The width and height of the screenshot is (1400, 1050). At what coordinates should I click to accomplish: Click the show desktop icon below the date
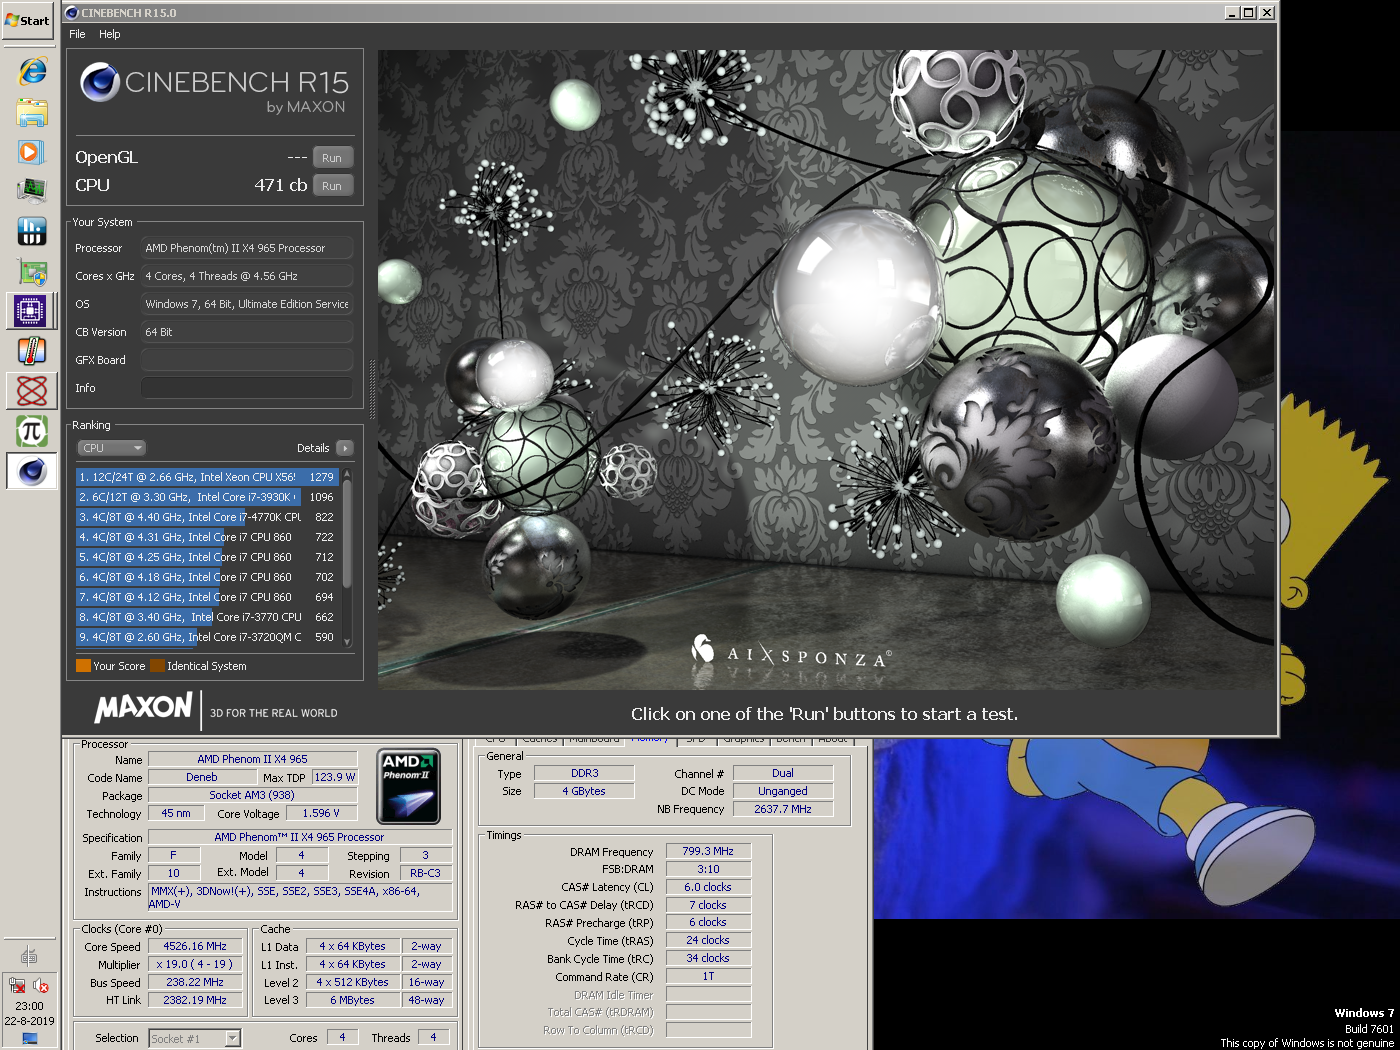(29, 1038)
